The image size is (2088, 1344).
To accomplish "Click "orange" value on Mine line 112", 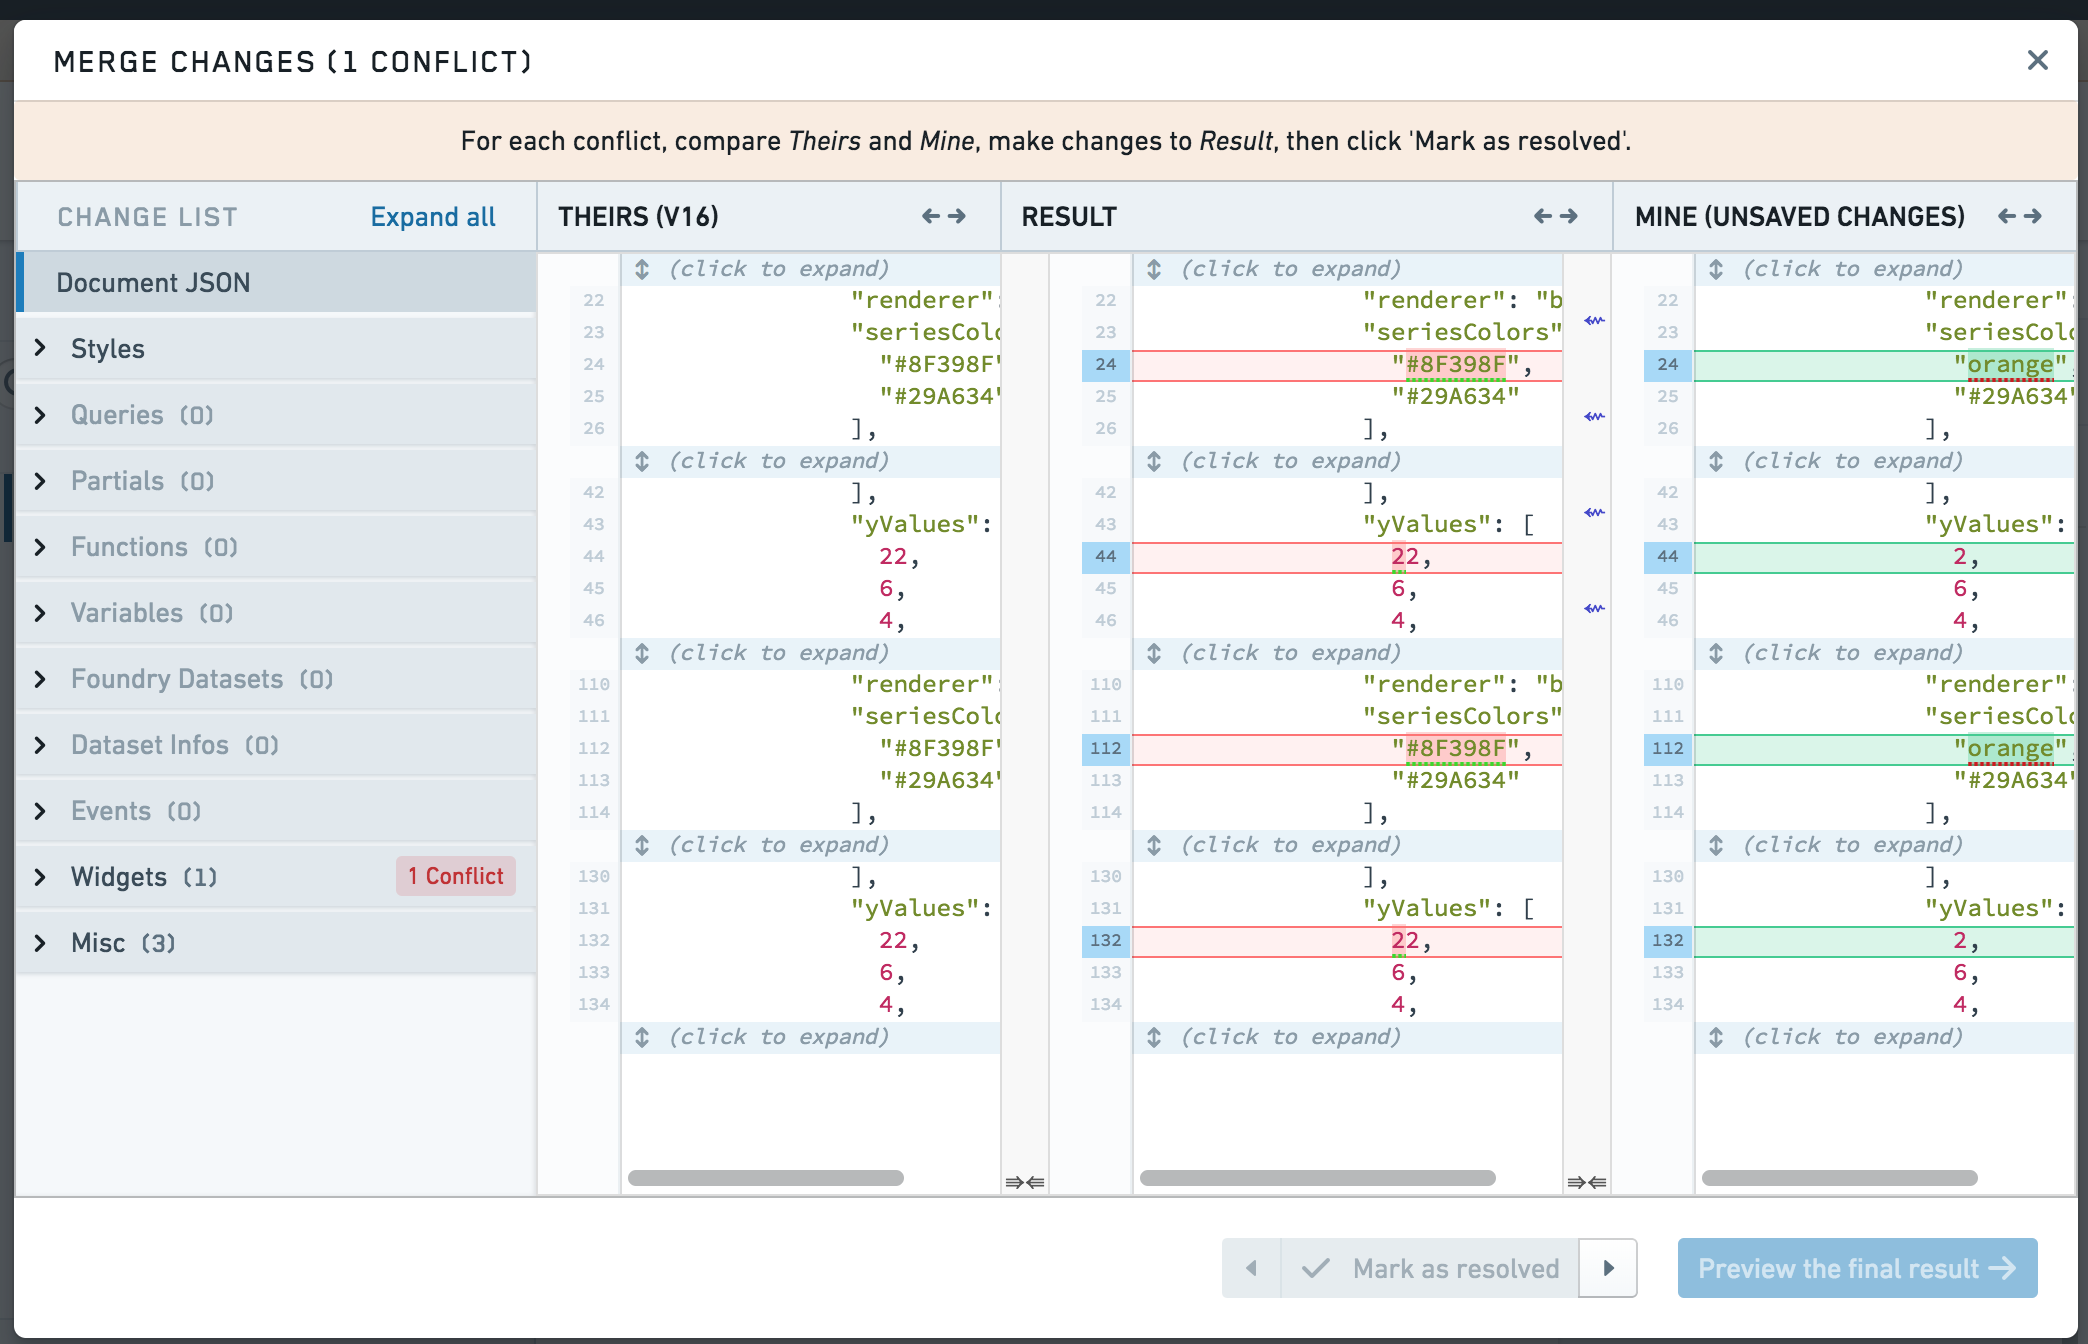I will (x=2010, y=748).
